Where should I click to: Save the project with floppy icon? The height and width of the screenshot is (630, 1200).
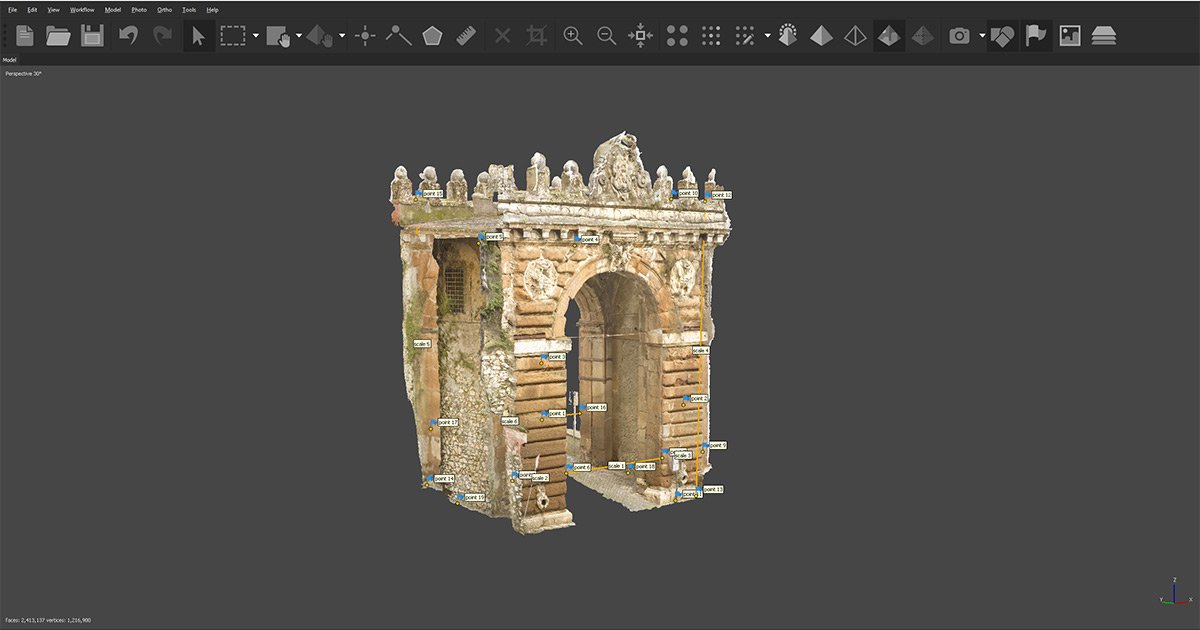92,36
